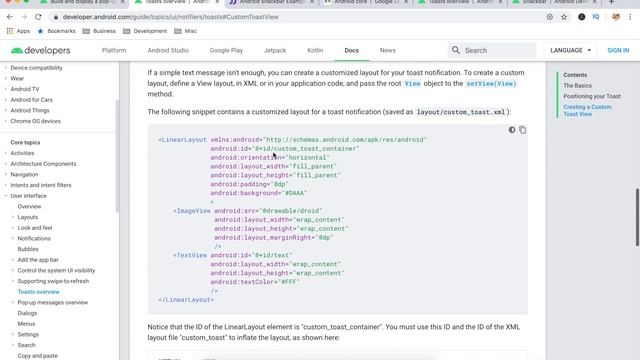Click the page vertical scrollbar
This screenshot has width=640, height=360.
637,218
